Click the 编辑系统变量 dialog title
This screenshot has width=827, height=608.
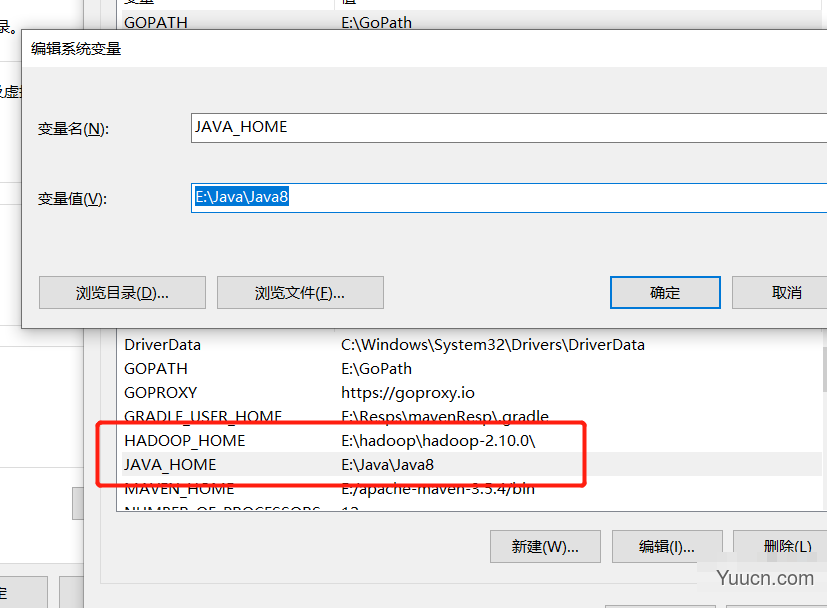[x=76, y=49]
